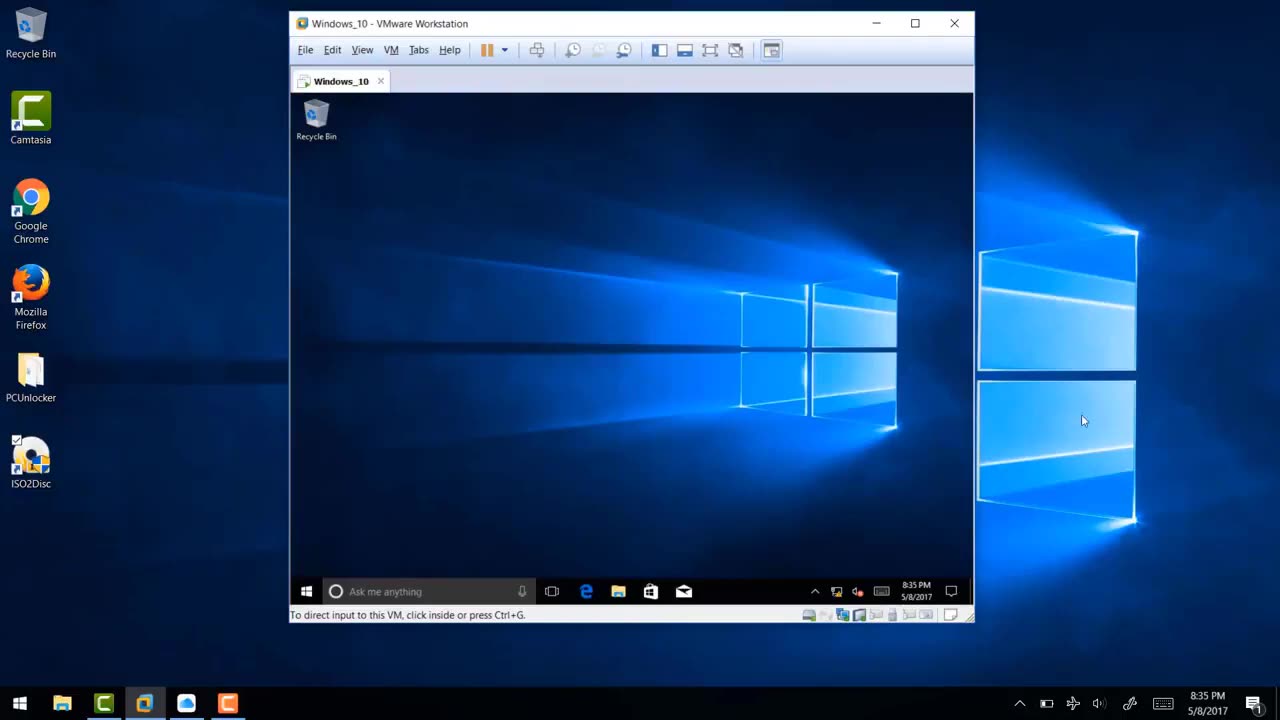Viewport: 1280px width, 720px height.
Task: Select Mozilla Firefox desktop shortcut
Action: (31, 298)
